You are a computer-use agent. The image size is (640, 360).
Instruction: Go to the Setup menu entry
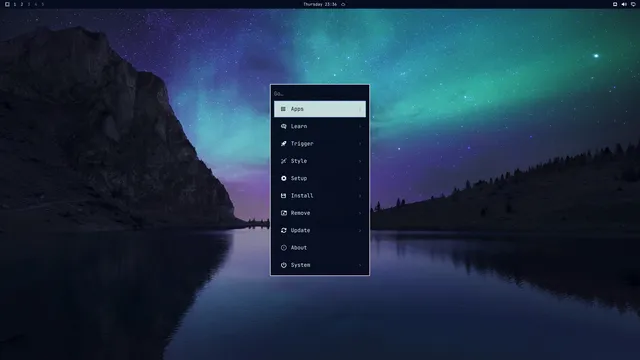click(x=320, y=178)
